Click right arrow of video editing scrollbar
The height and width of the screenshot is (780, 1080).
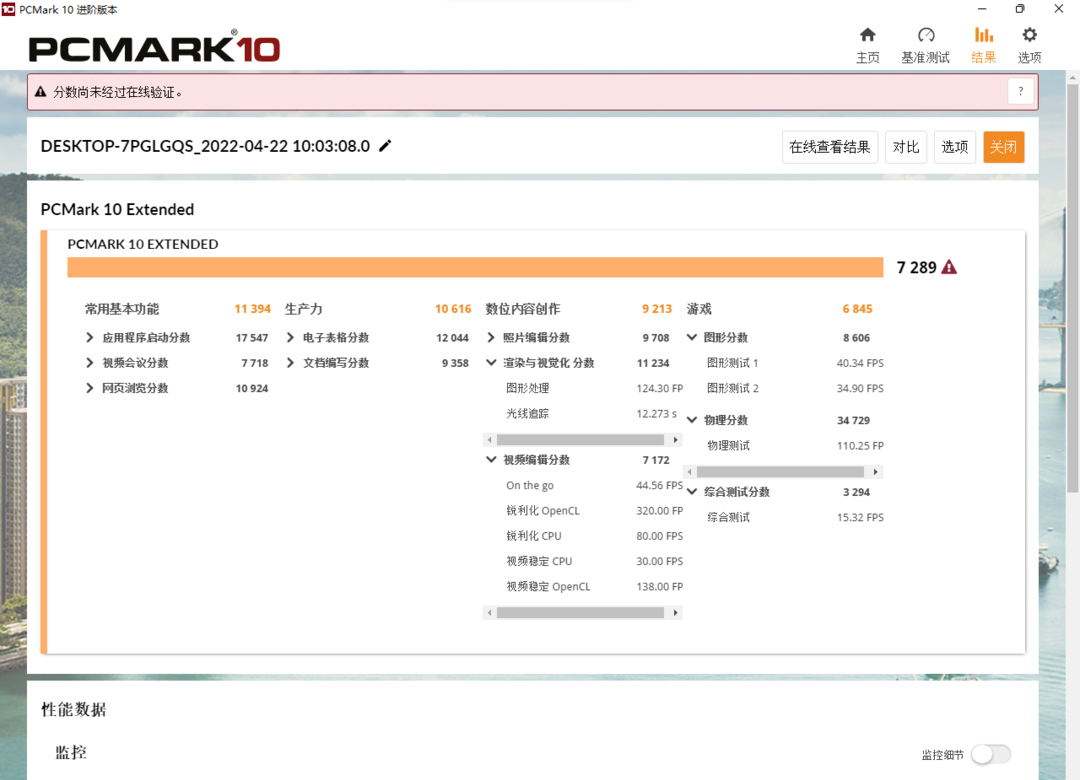(675, 613)
